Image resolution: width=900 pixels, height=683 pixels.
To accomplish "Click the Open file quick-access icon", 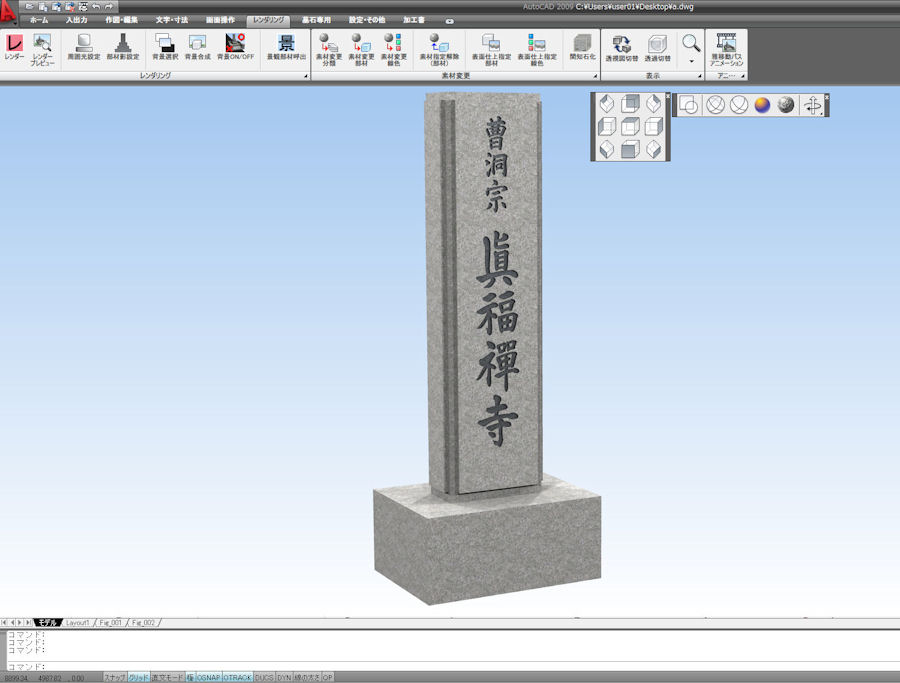I will 29,7.
